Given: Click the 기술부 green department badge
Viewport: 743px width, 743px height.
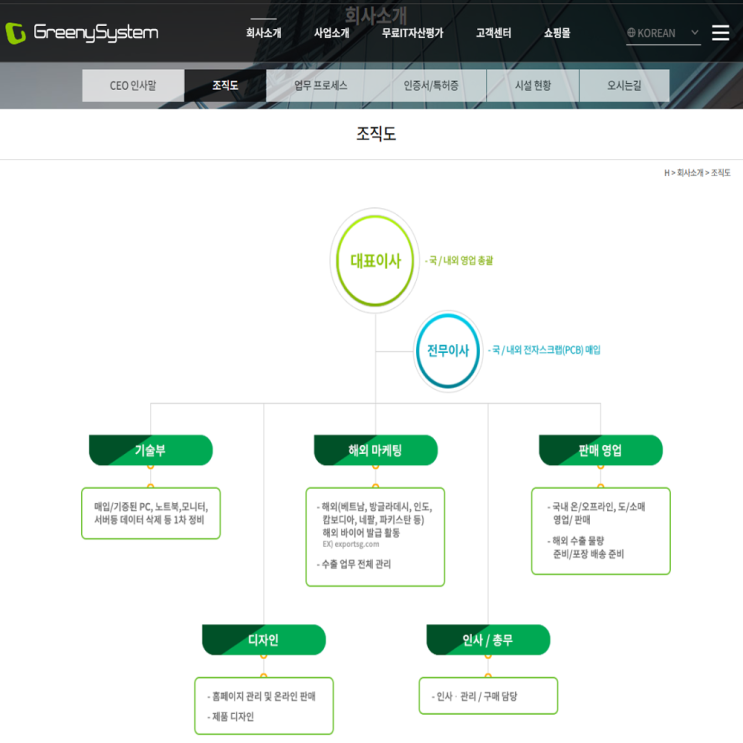Looking at the screenshot, I should [151, 450].
